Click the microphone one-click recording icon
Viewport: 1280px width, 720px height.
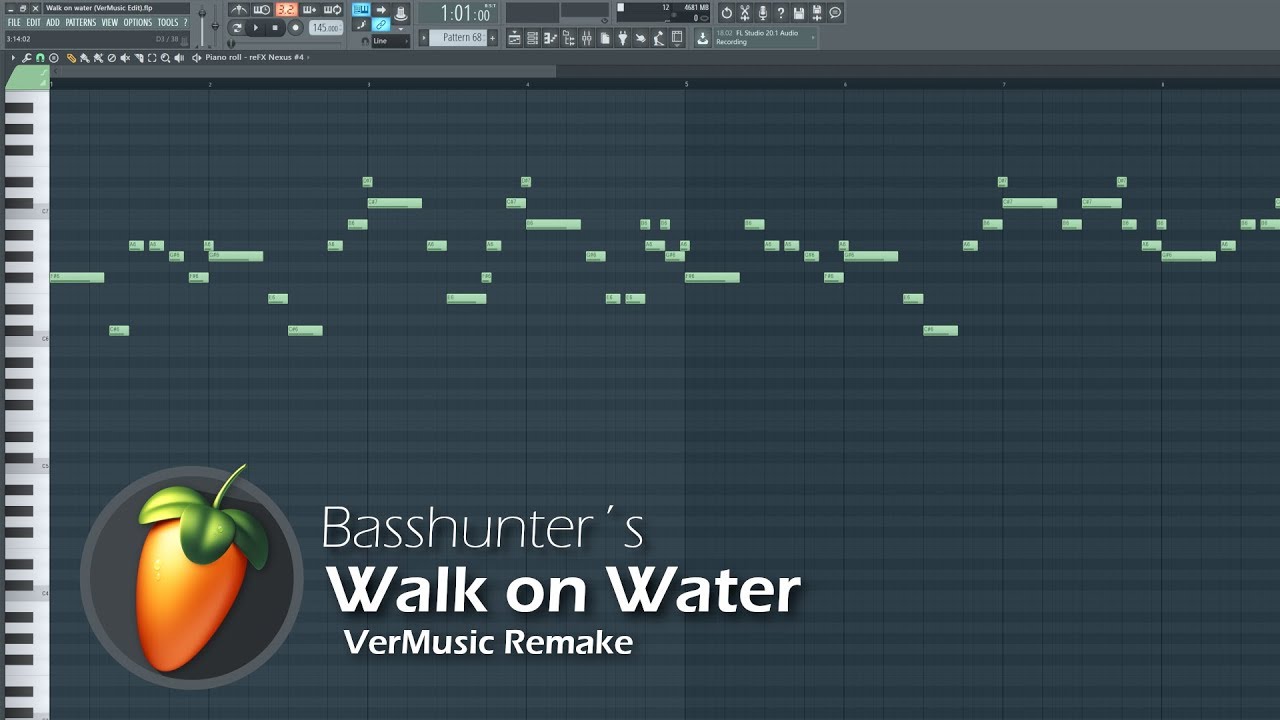point(762,12)
